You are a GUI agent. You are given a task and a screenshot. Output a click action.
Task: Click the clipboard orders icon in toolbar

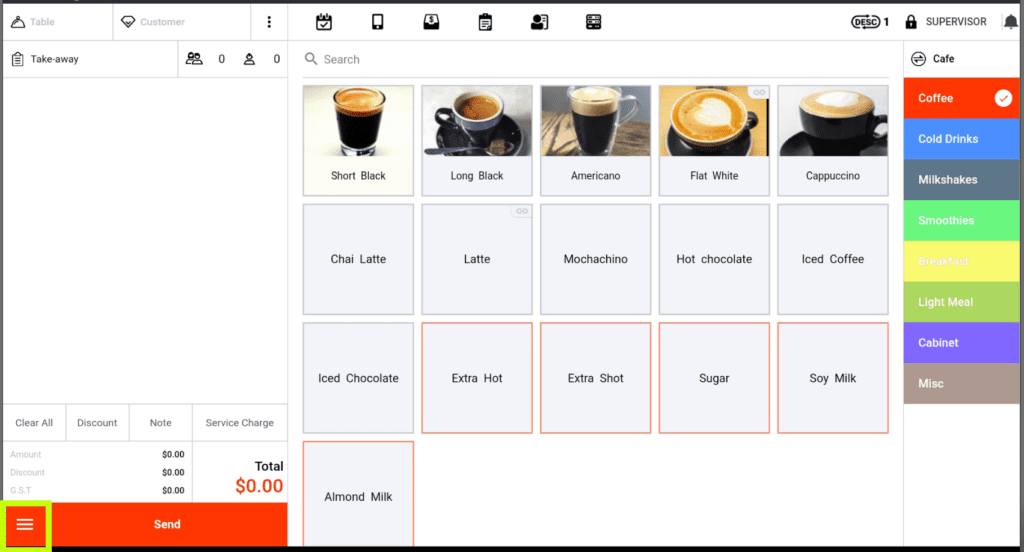pos(485,22)
